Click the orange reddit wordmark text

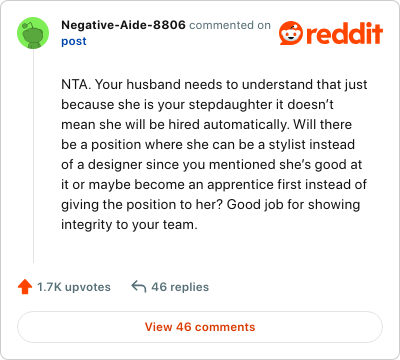pos(344,33)
